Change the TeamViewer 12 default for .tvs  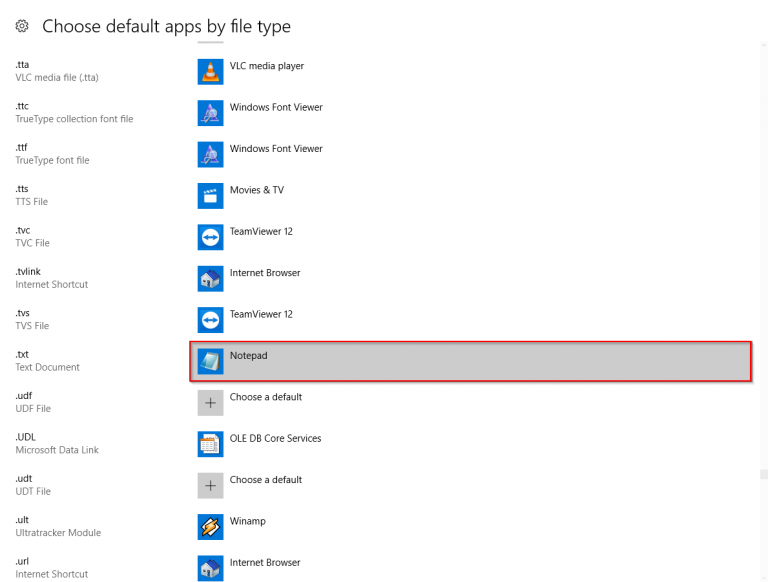click(261, 314)
